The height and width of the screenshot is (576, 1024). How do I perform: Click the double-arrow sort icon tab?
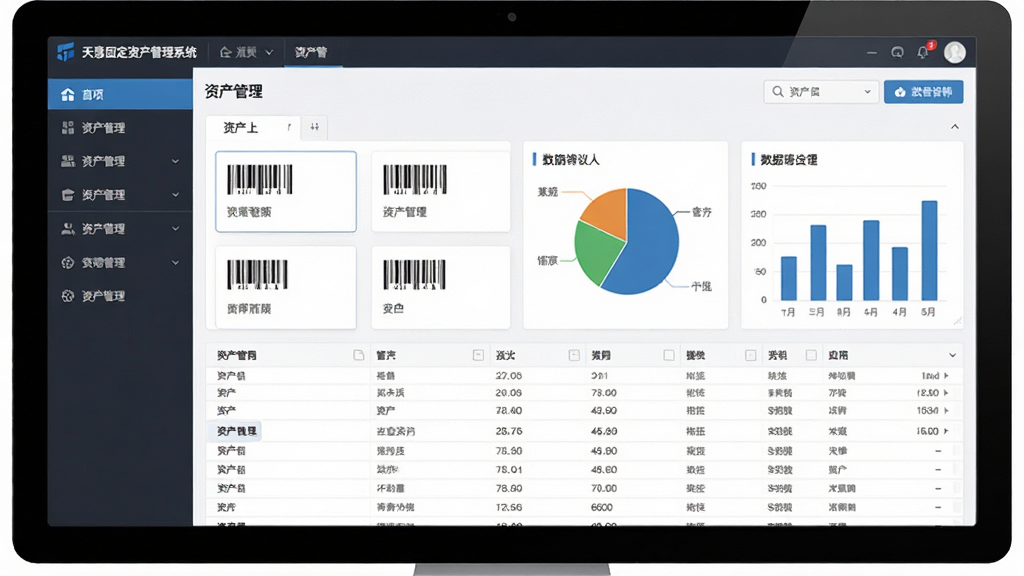coord(315,127)
